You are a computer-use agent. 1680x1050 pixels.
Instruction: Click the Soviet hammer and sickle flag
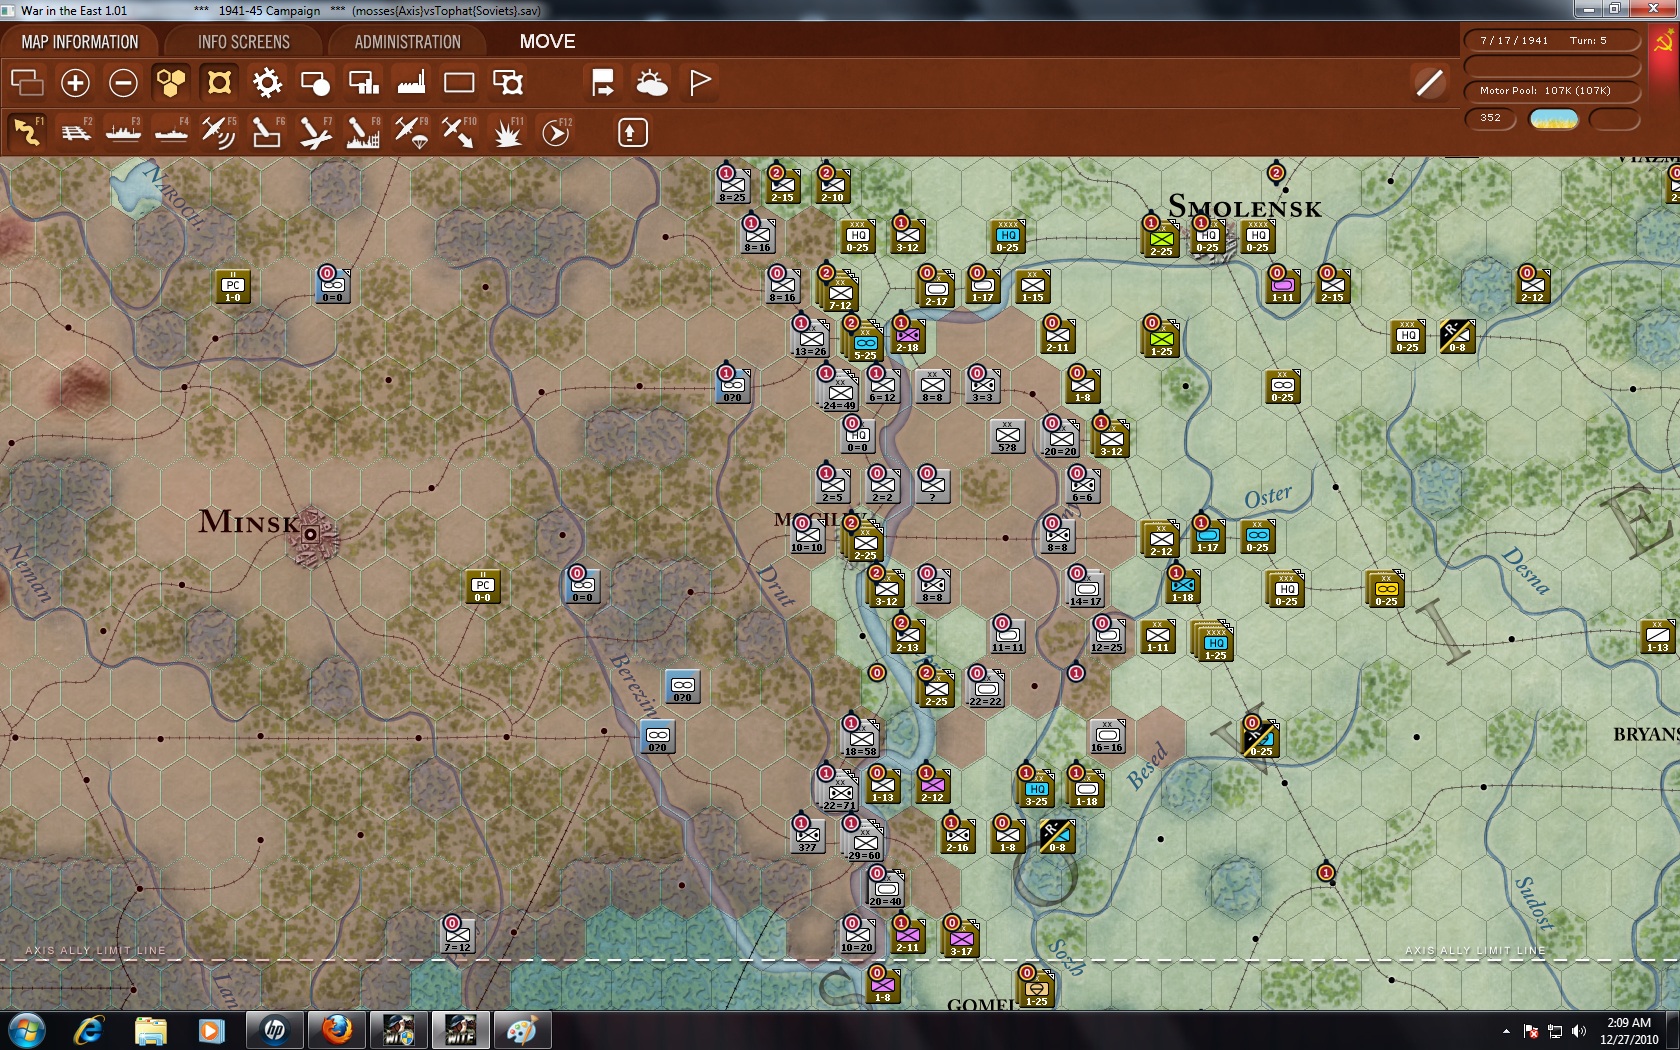click(x=1664, y=43)
